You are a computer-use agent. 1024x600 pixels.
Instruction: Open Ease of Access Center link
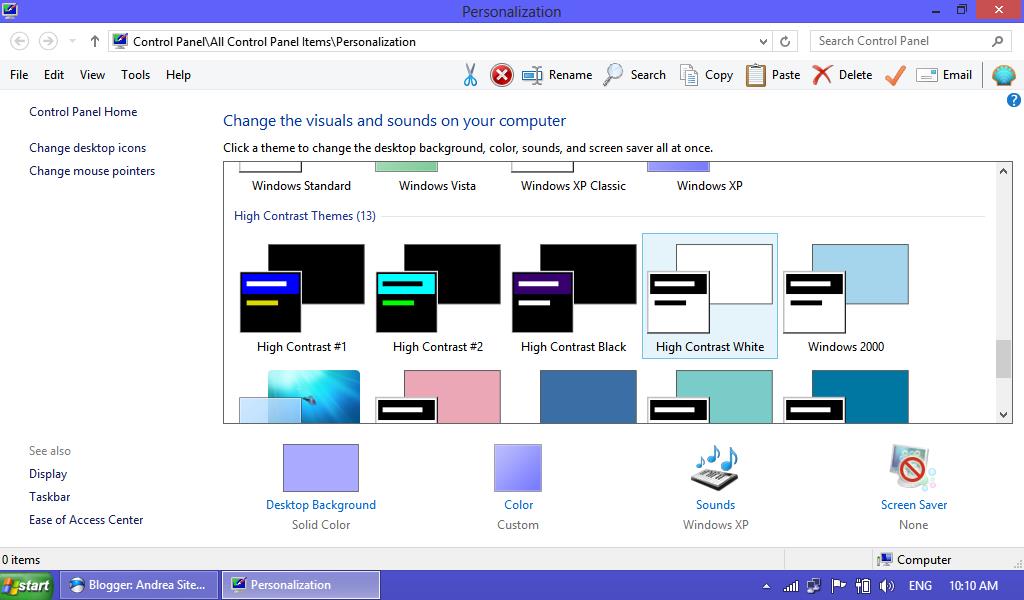[86, 520]
